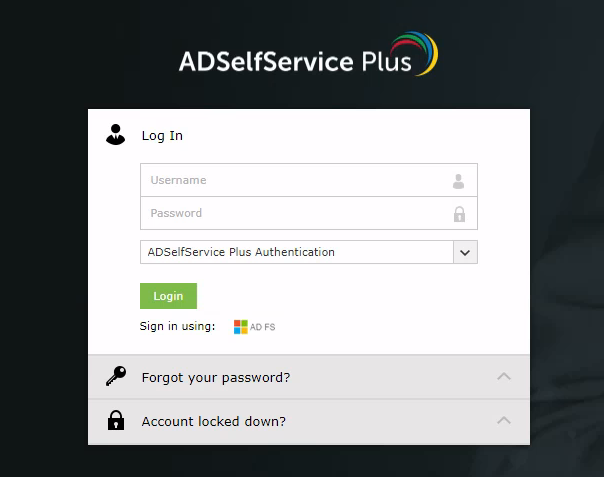Open the Account locked down section
The width and height of the screenshot is (604, 477).
(309, 422)
